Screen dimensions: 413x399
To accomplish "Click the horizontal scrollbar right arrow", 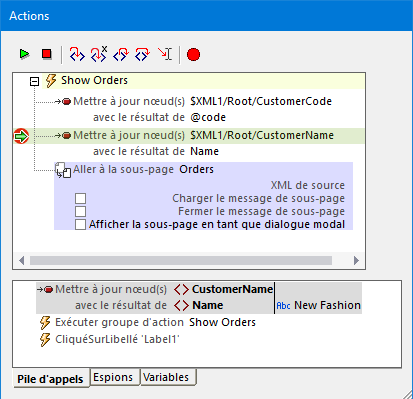I will click(x=356, y=260).
